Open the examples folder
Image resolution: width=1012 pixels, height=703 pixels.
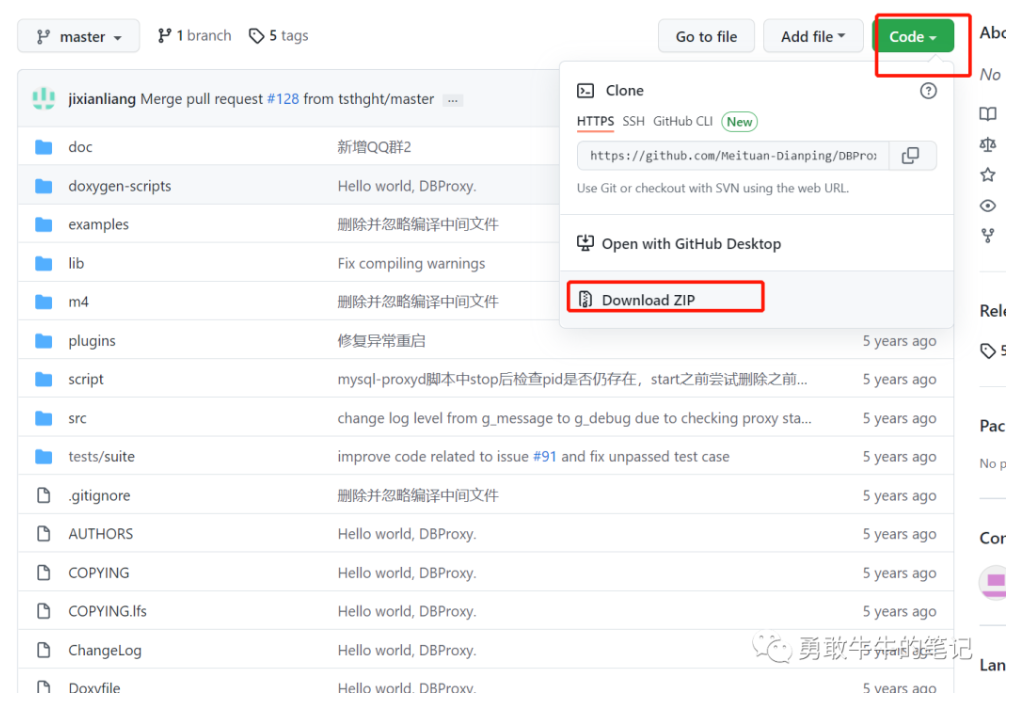(x=99, y=224)
